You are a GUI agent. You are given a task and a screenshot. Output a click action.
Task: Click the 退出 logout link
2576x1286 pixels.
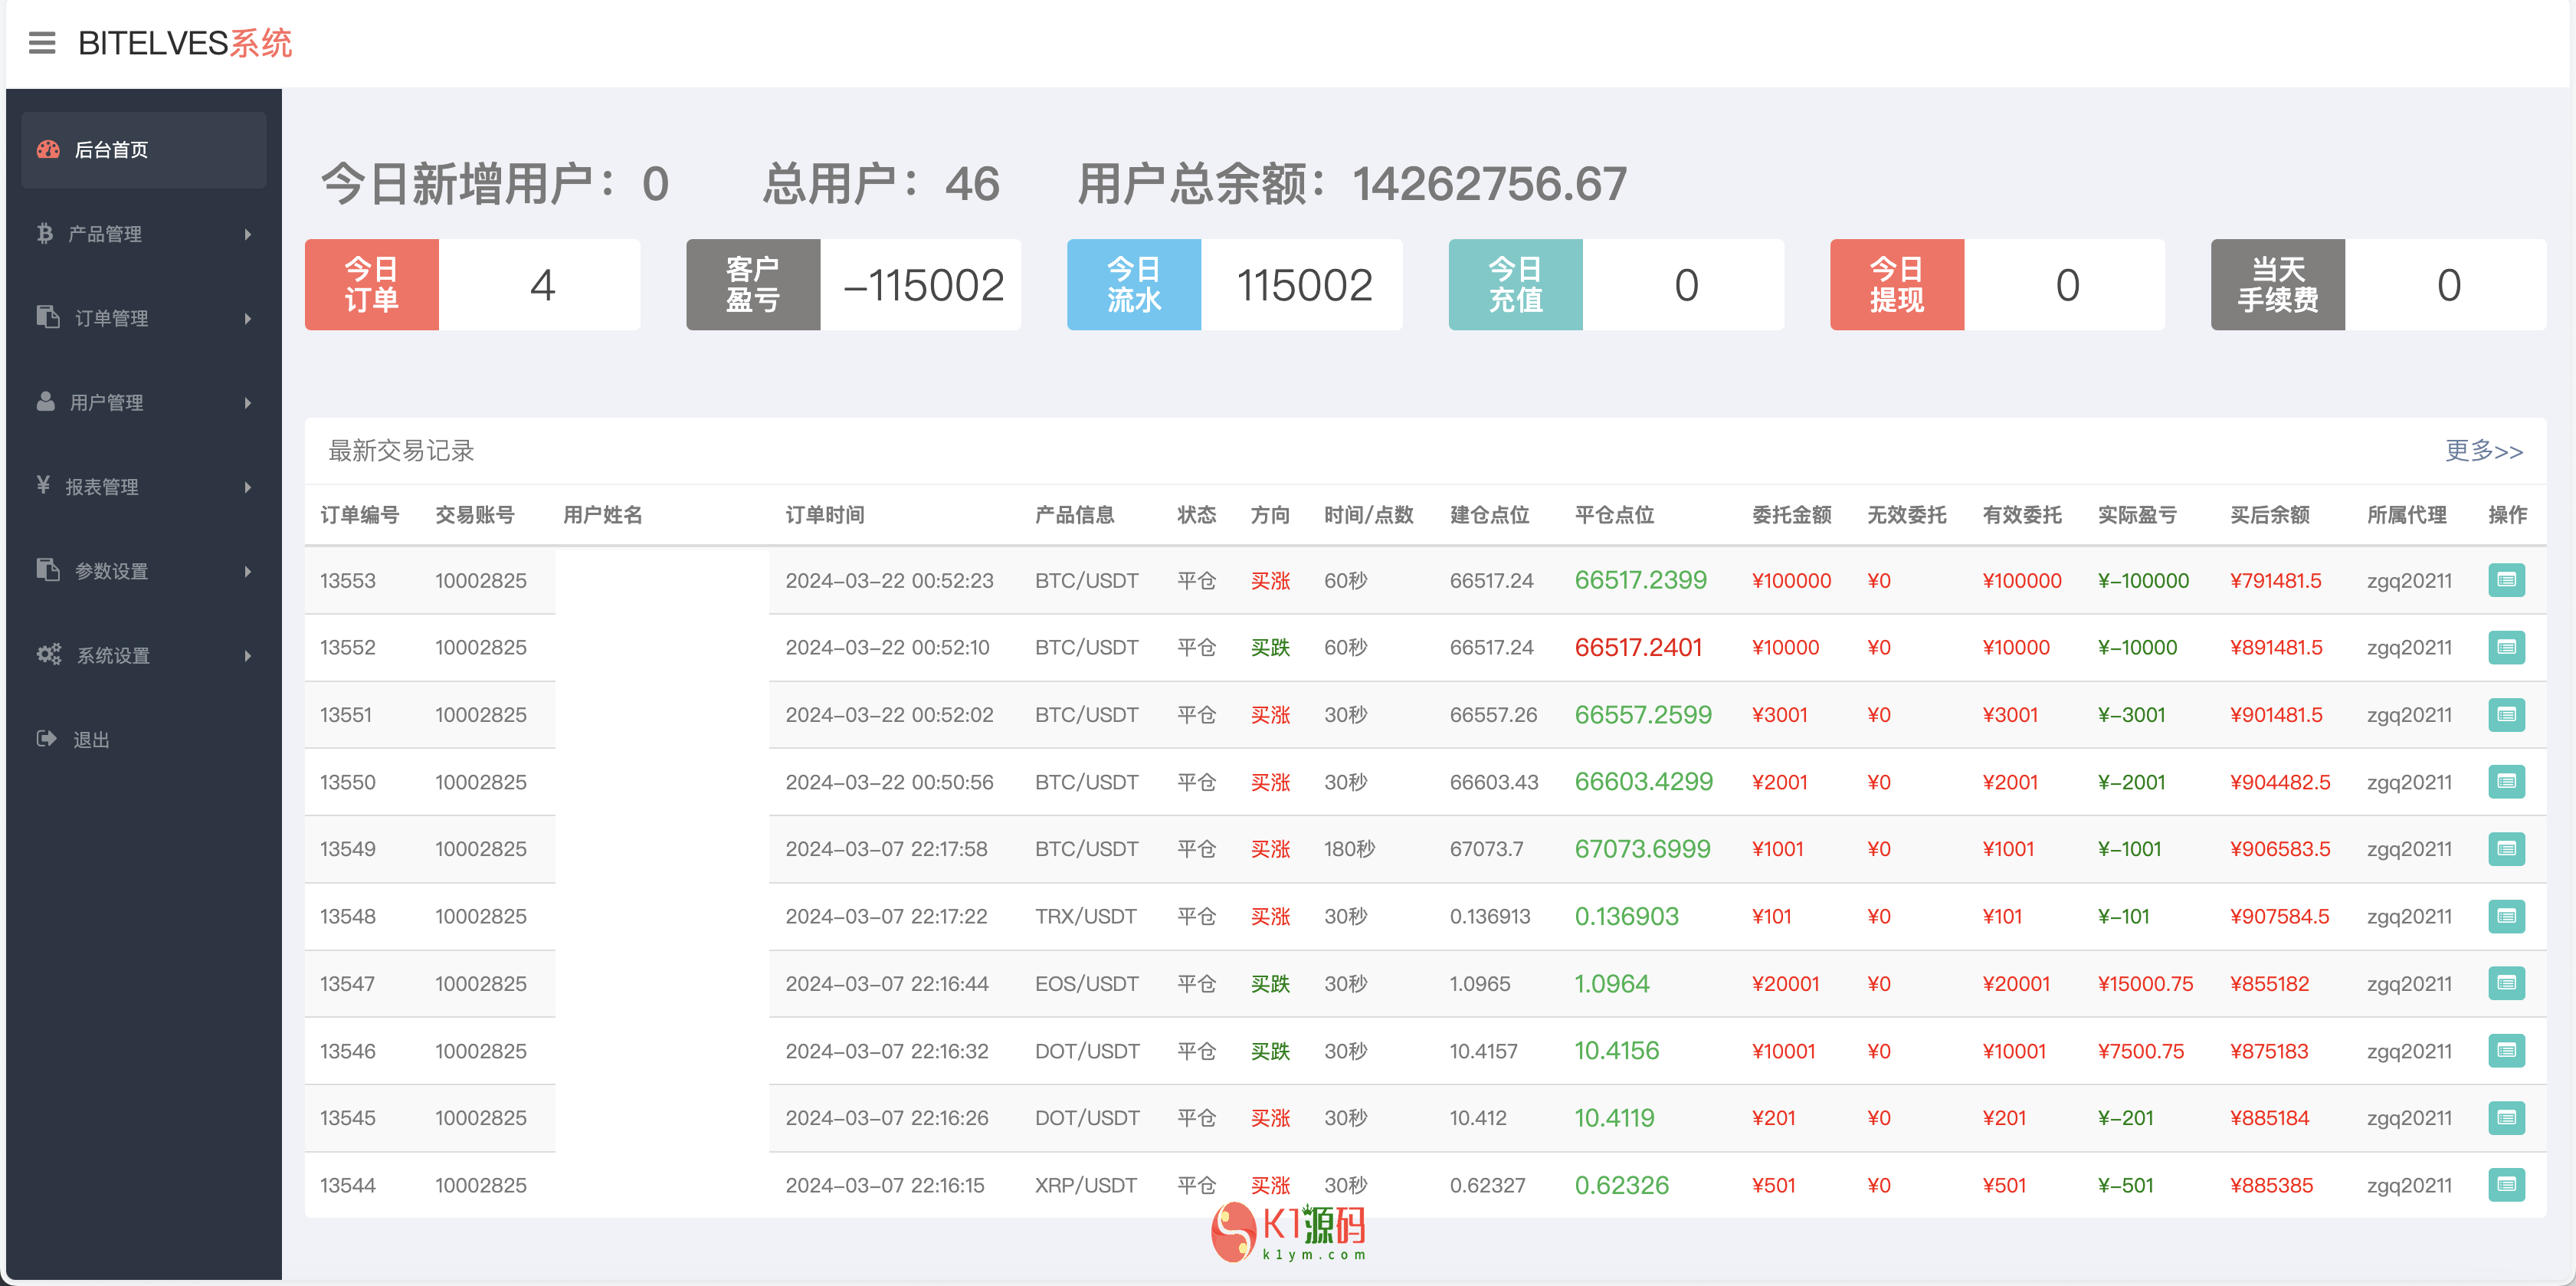click(x=91, y=740)
